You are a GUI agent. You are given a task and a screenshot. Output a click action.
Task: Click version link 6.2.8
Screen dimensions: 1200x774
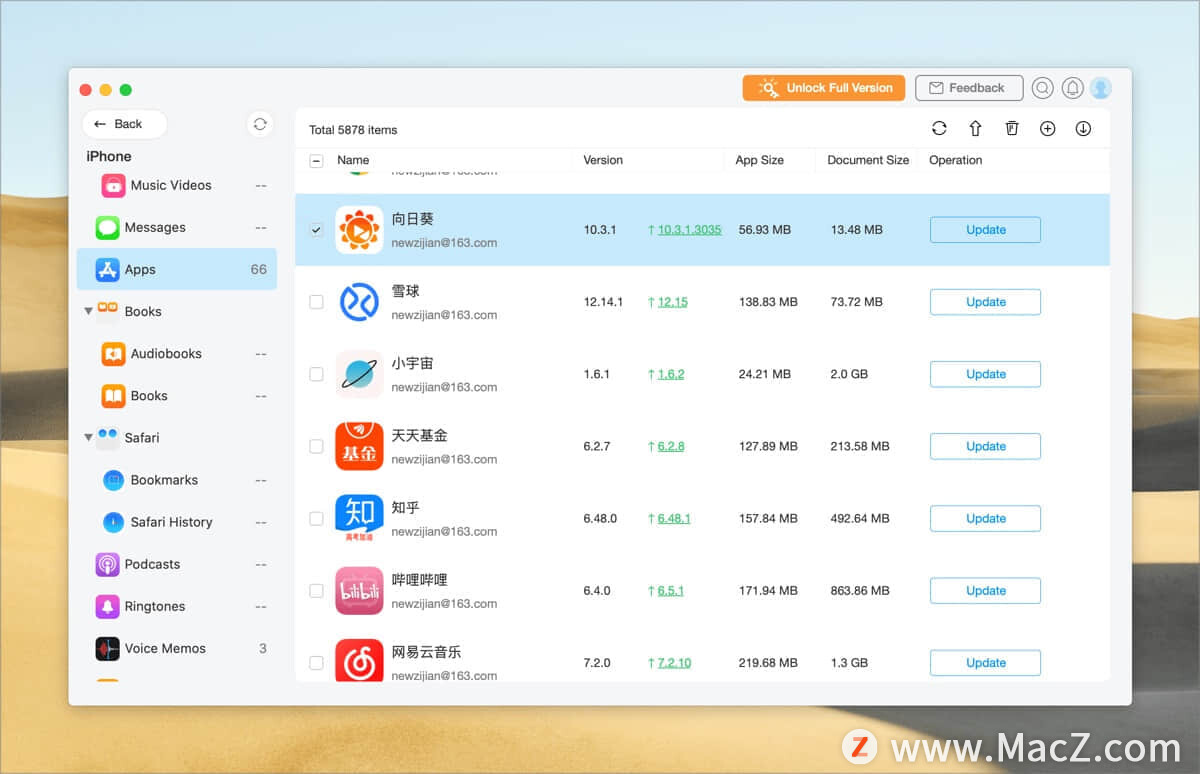pyautogui.click(x=671, y=446)
